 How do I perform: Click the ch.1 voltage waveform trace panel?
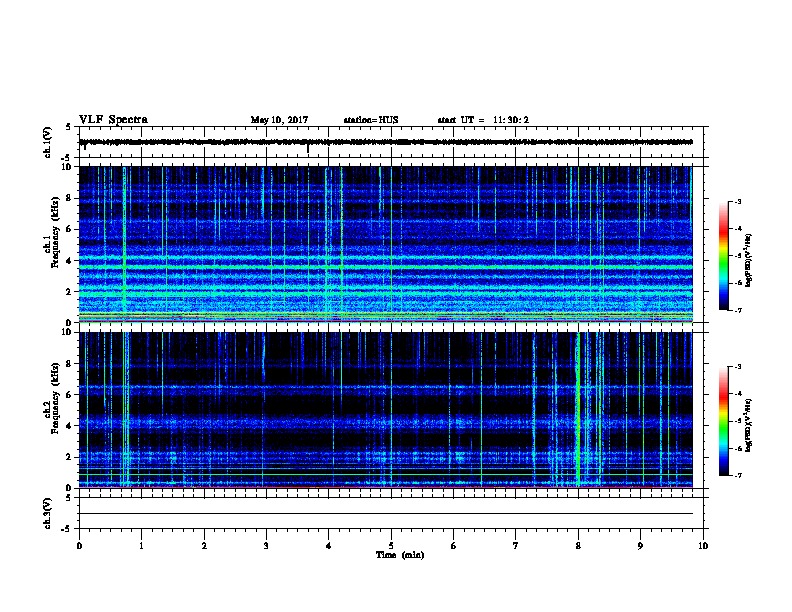391,142
